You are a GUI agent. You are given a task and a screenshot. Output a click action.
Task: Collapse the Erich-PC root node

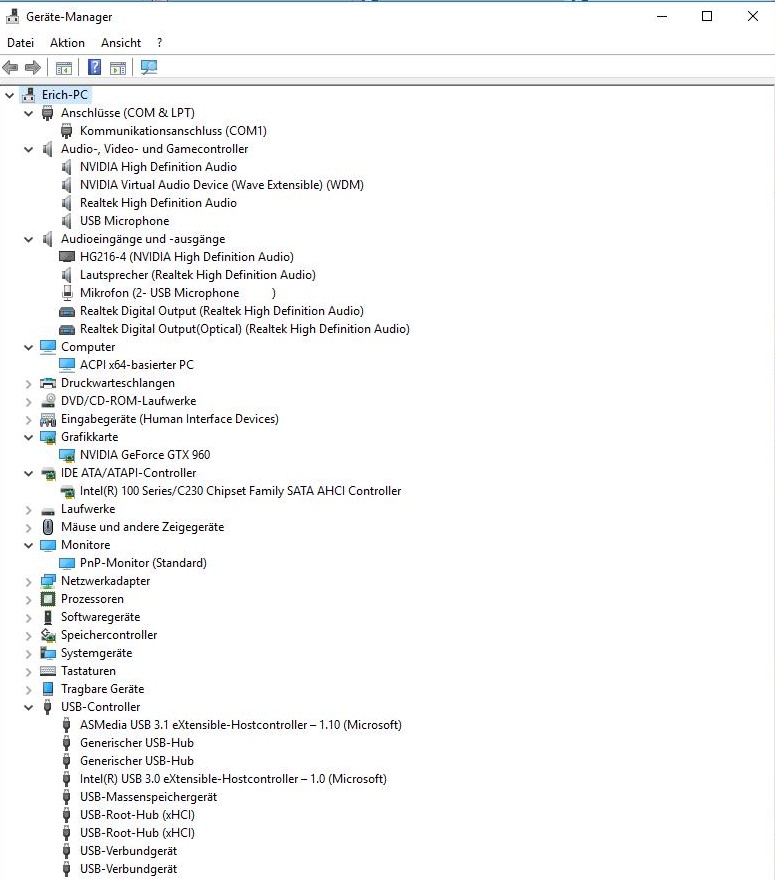click(x=10, y=95)
